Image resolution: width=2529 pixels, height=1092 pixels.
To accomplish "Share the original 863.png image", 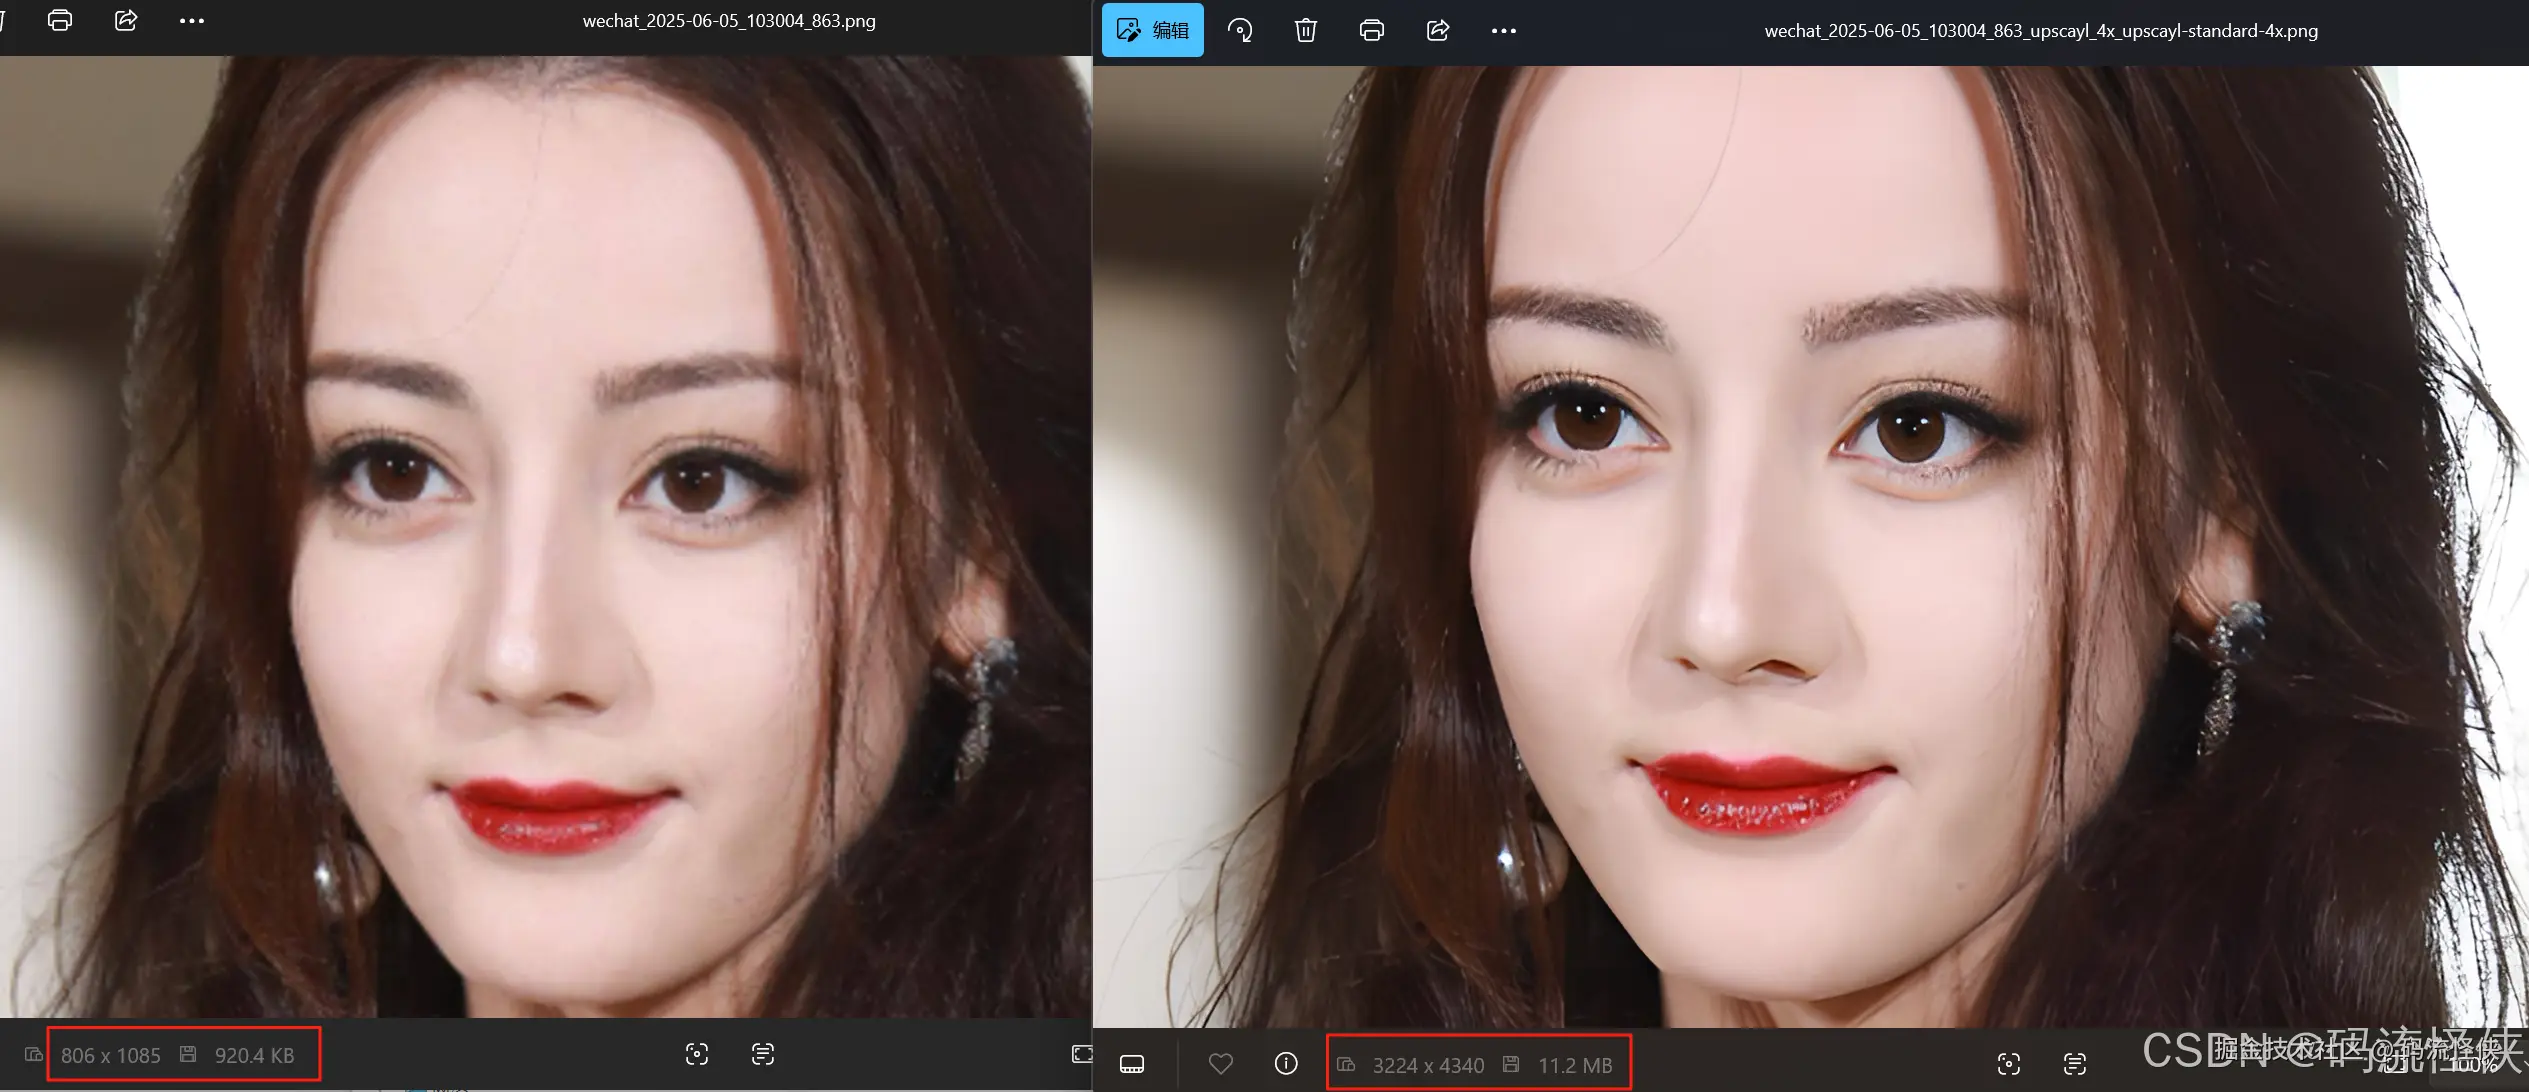I will (125, 20).
